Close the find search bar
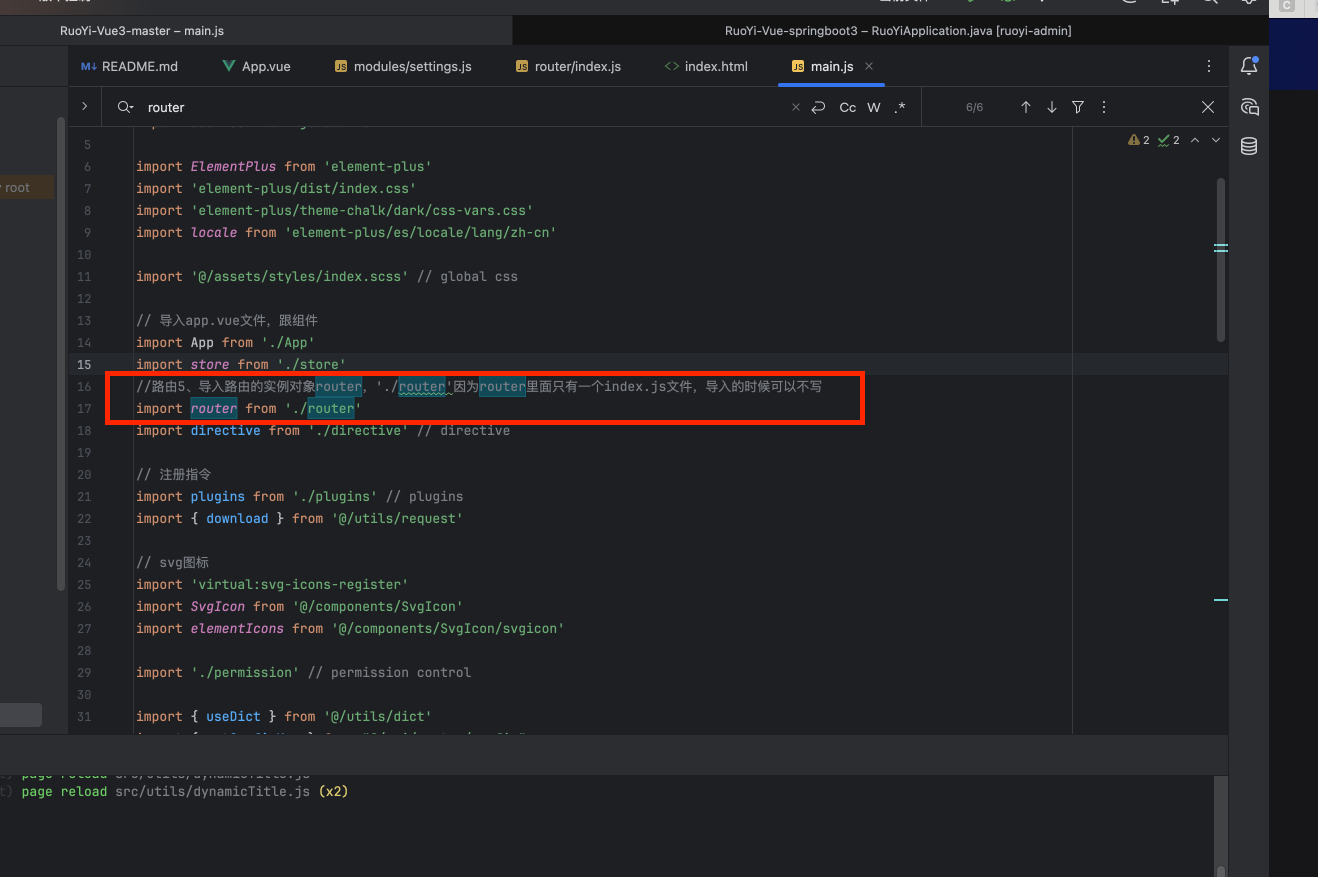The height and width of the screenshot is (877, 1318). (1207, 107)
